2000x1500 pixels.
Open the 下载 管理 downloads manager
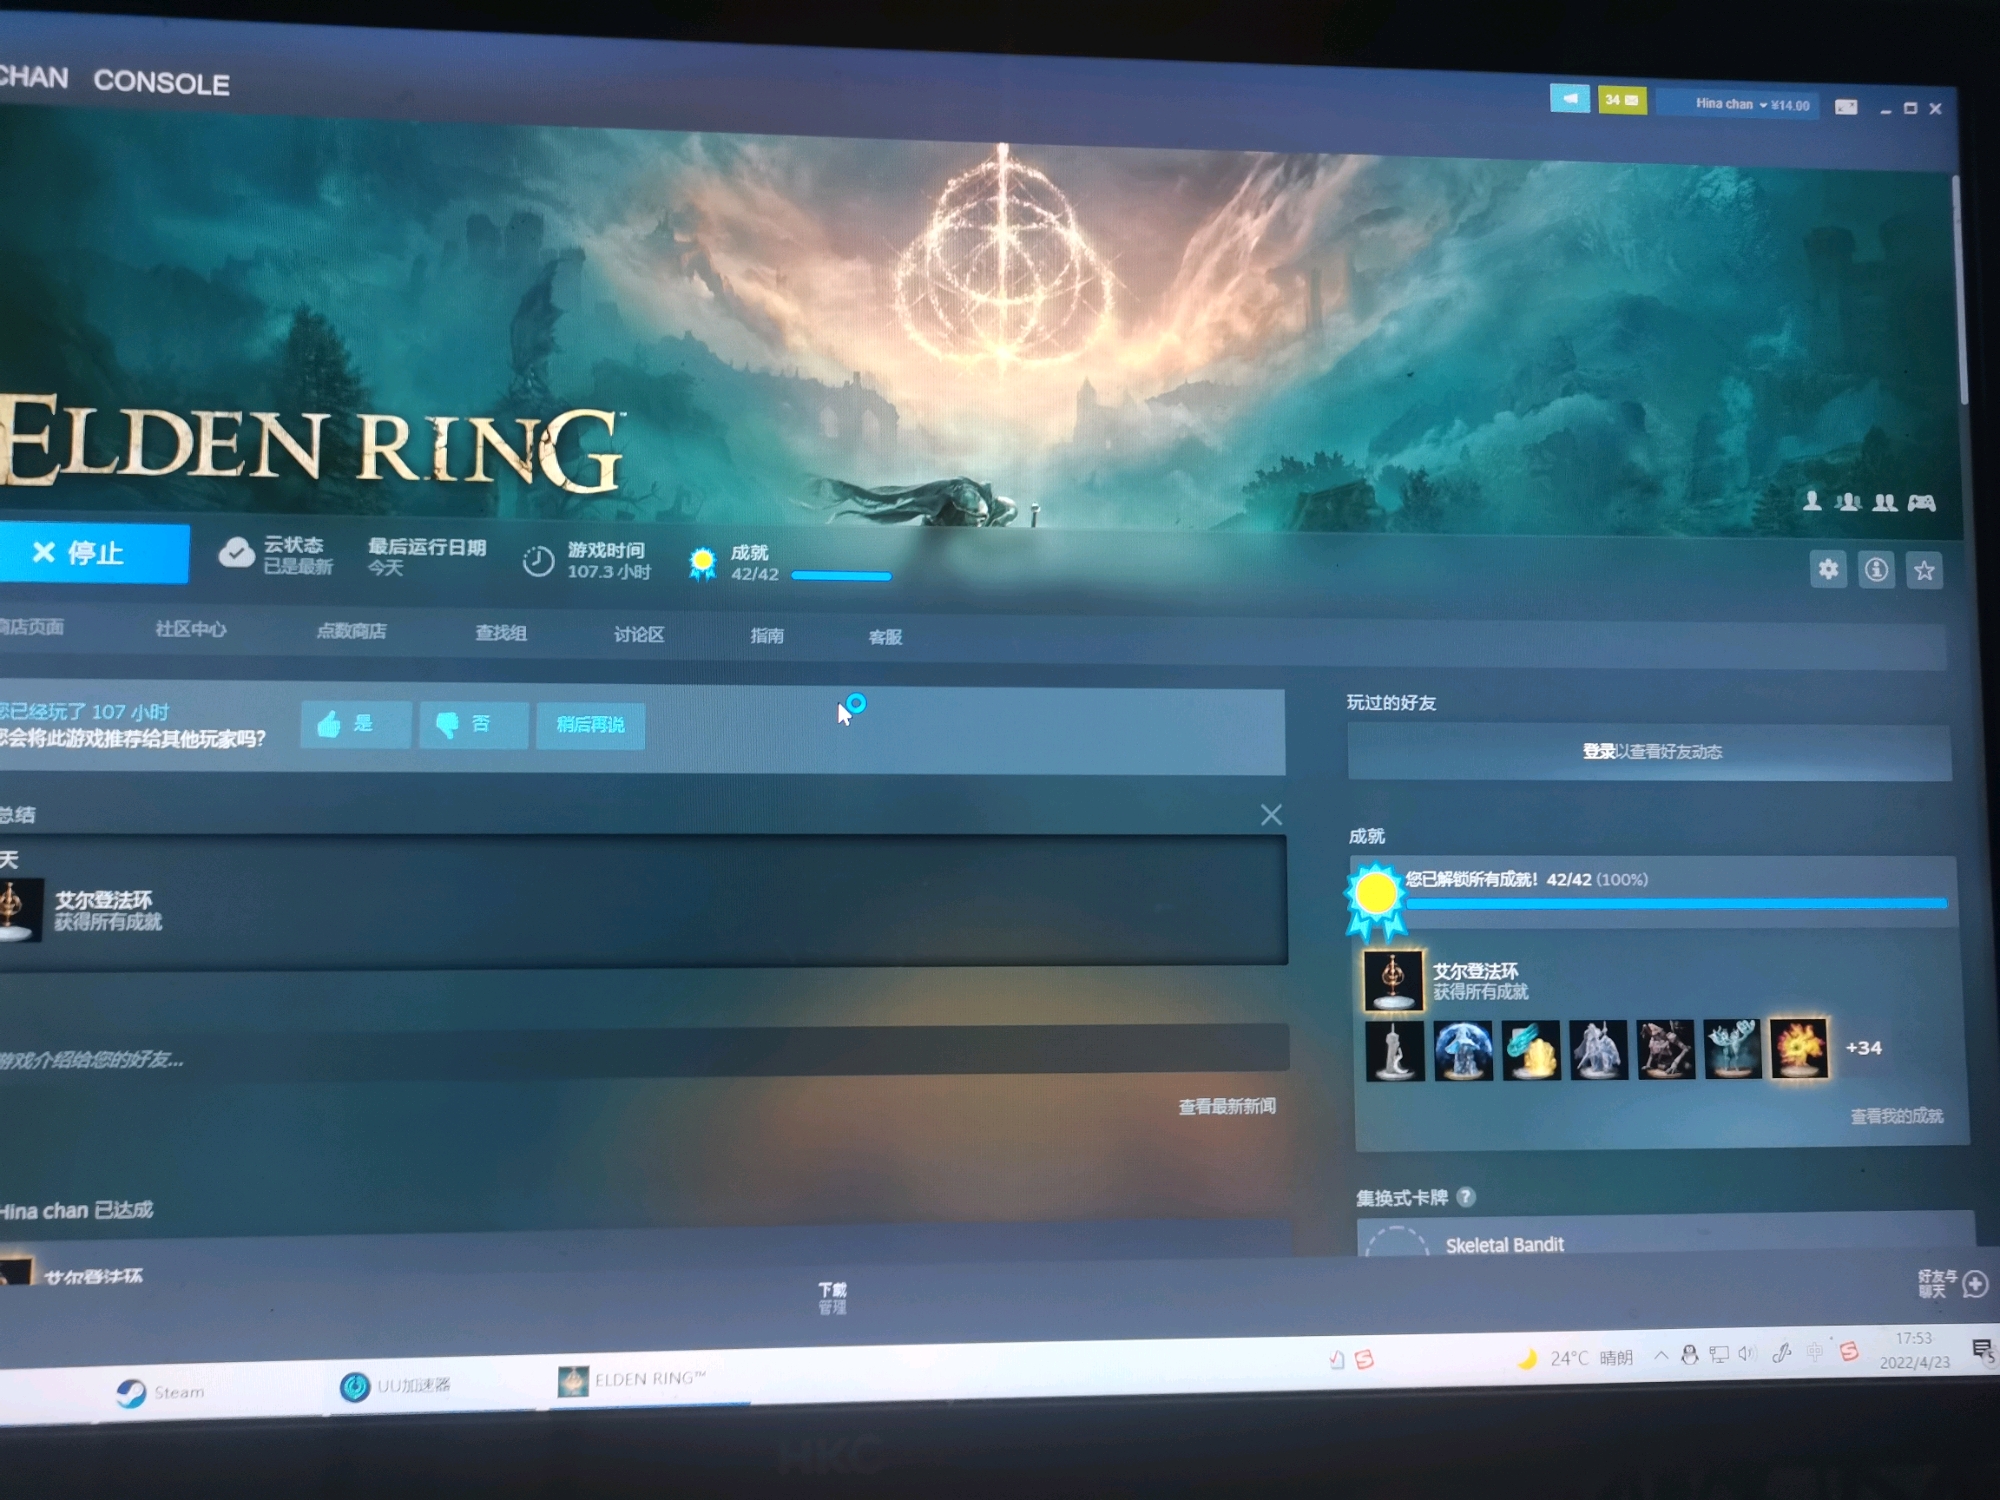(832, 1298)
